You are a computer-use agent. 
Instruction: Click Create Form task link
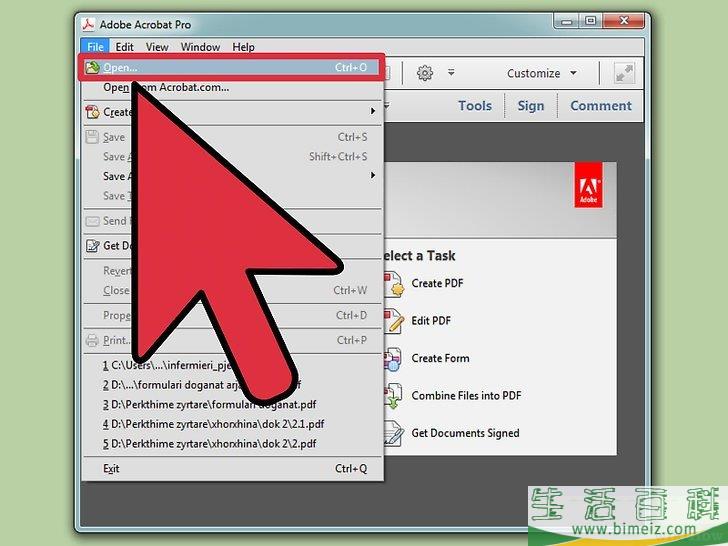click(x=440, y=358)
